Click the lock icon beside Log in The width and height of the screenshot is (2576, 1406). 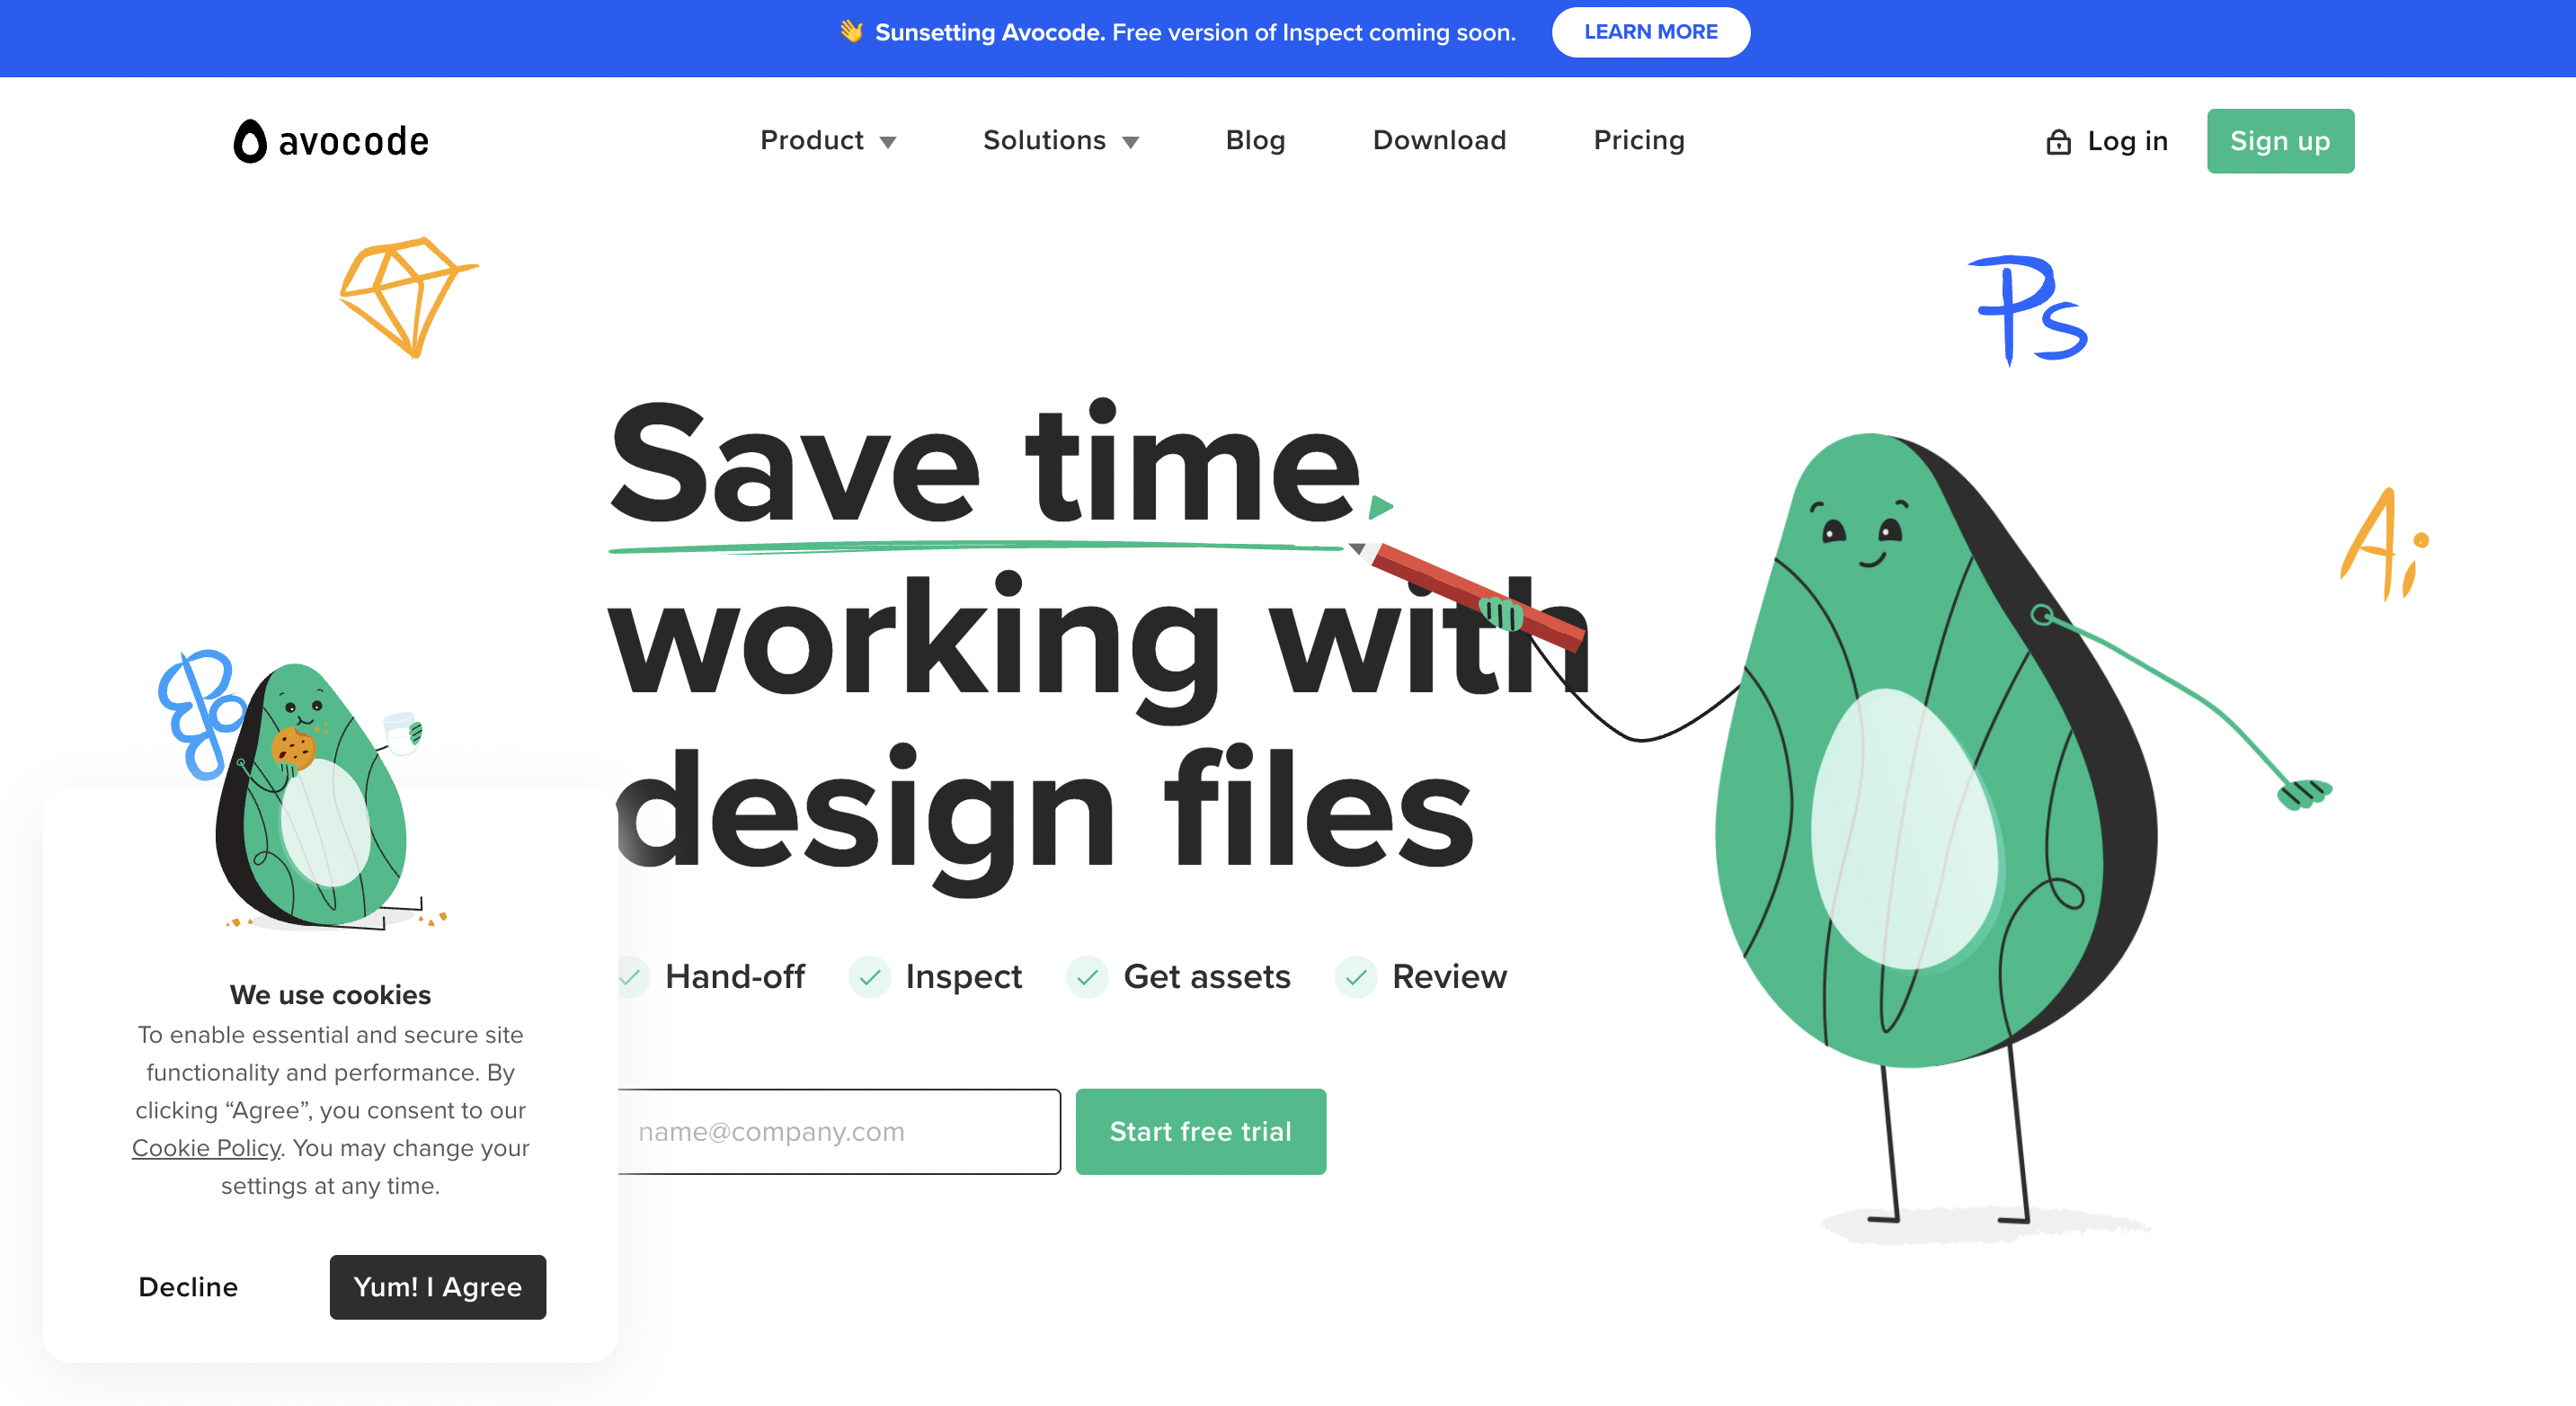point(2058,142)
